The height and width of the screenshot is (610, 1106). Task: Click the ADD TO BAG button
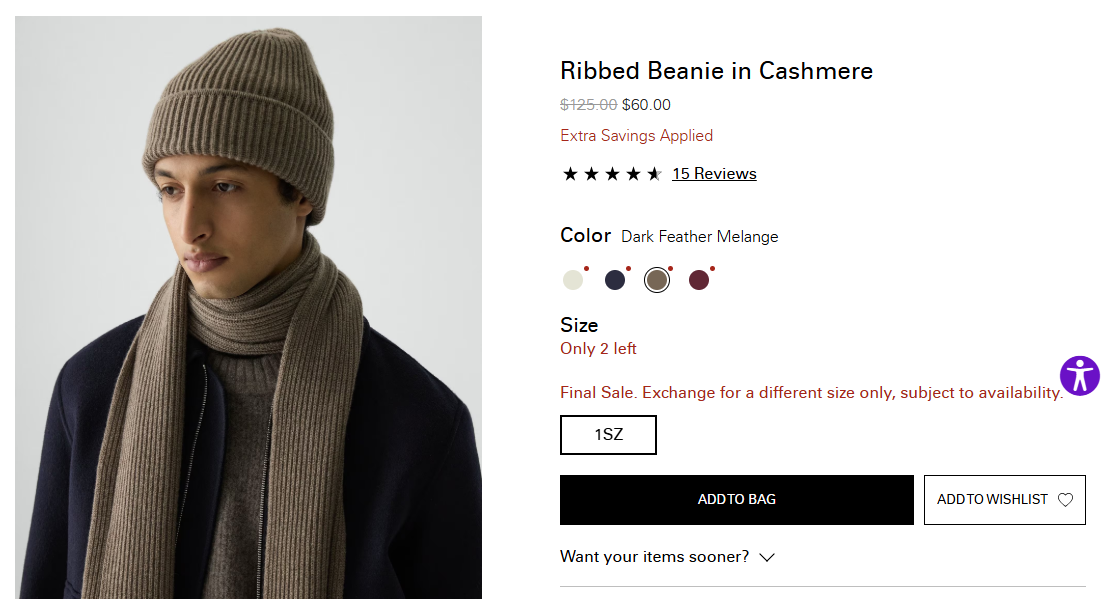736,500
